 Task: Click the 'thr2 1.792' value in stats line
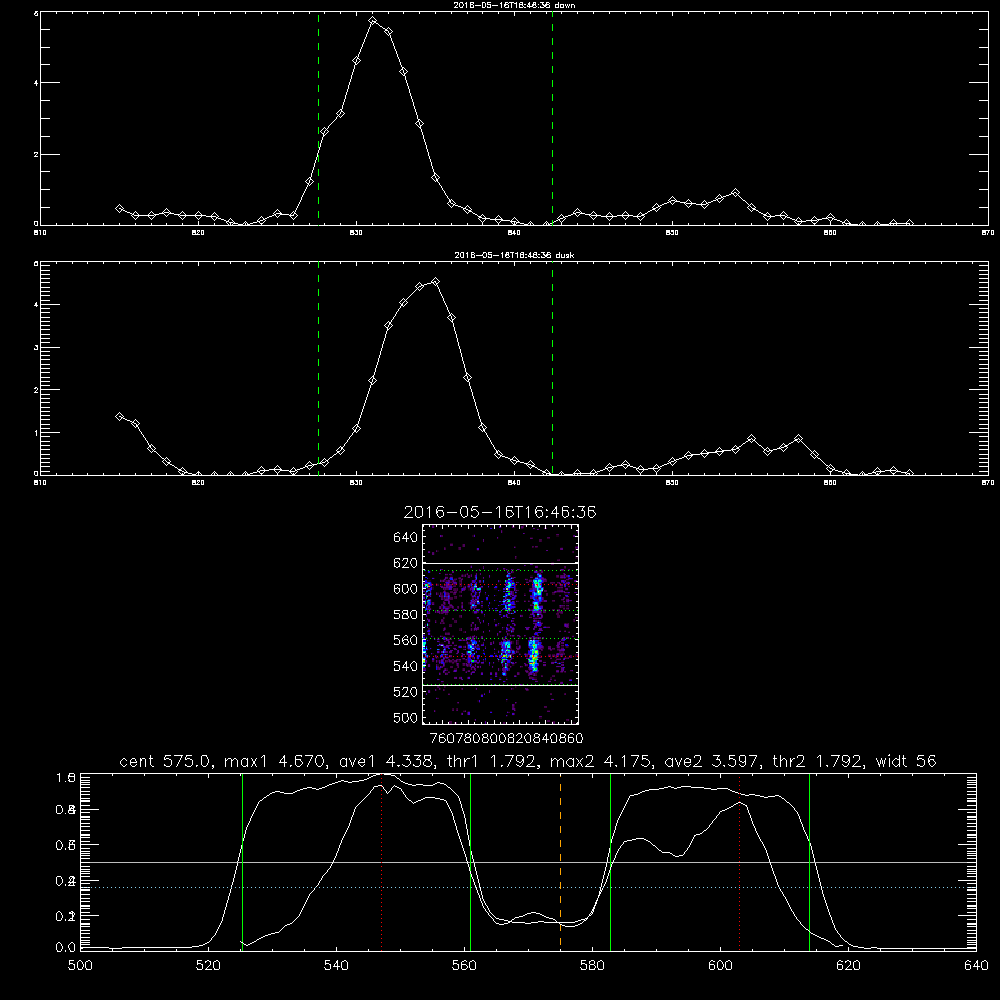(x=818, y=761)
